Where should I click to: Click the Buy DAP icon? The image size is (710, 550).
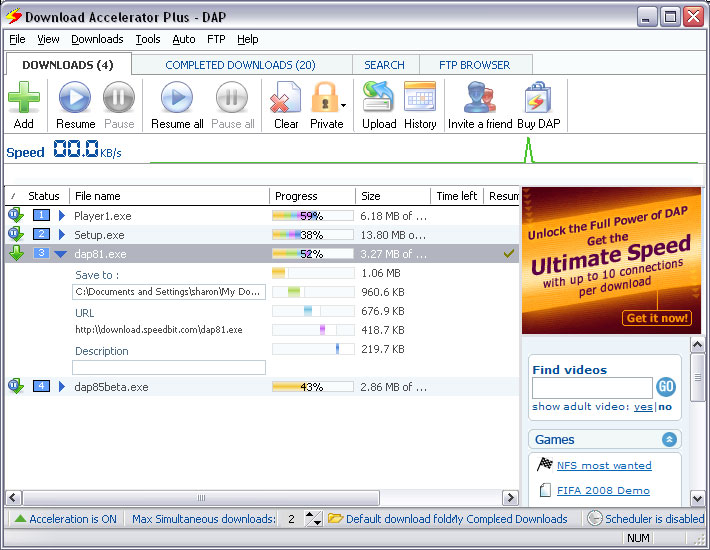(538, 99)
